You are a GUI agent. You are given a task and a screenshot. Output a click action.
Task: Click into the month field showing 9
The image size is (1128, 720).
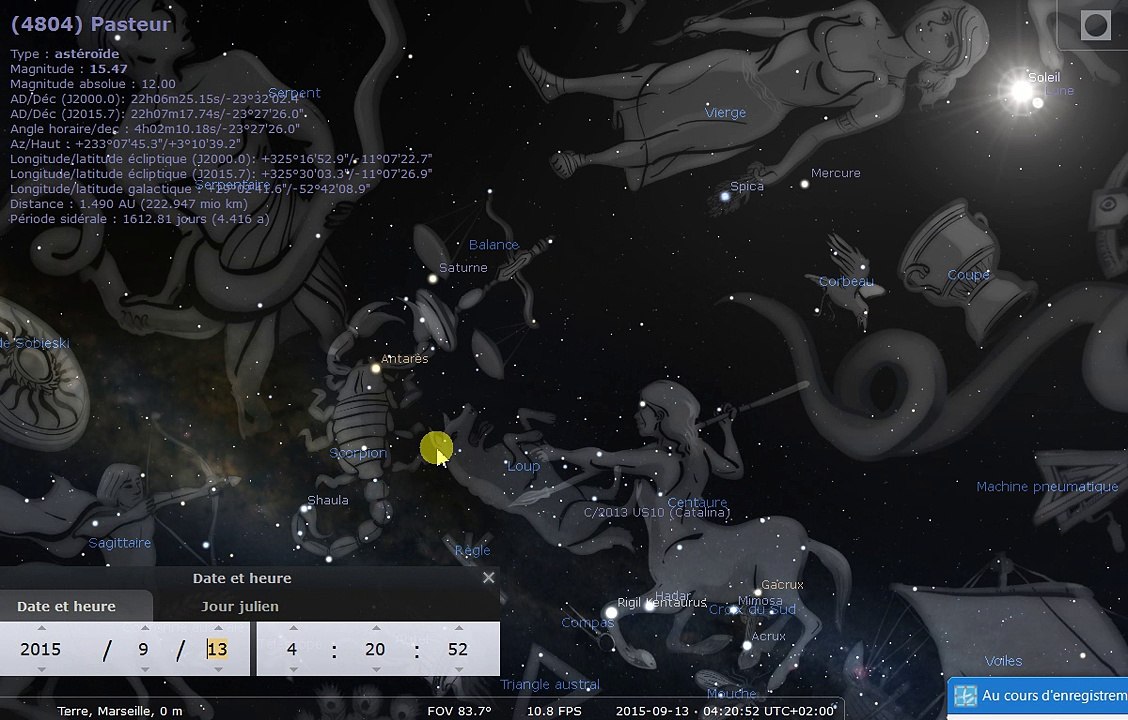pyautogui.click(x=143, y=649)
